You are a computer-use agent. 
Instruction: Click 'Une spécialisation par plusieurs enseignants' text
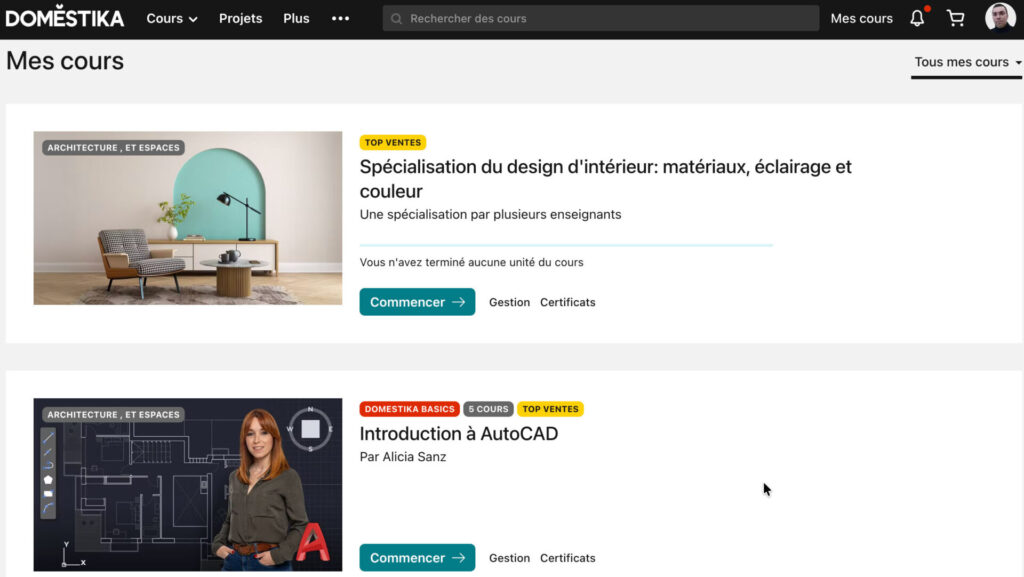click(490, 215)
